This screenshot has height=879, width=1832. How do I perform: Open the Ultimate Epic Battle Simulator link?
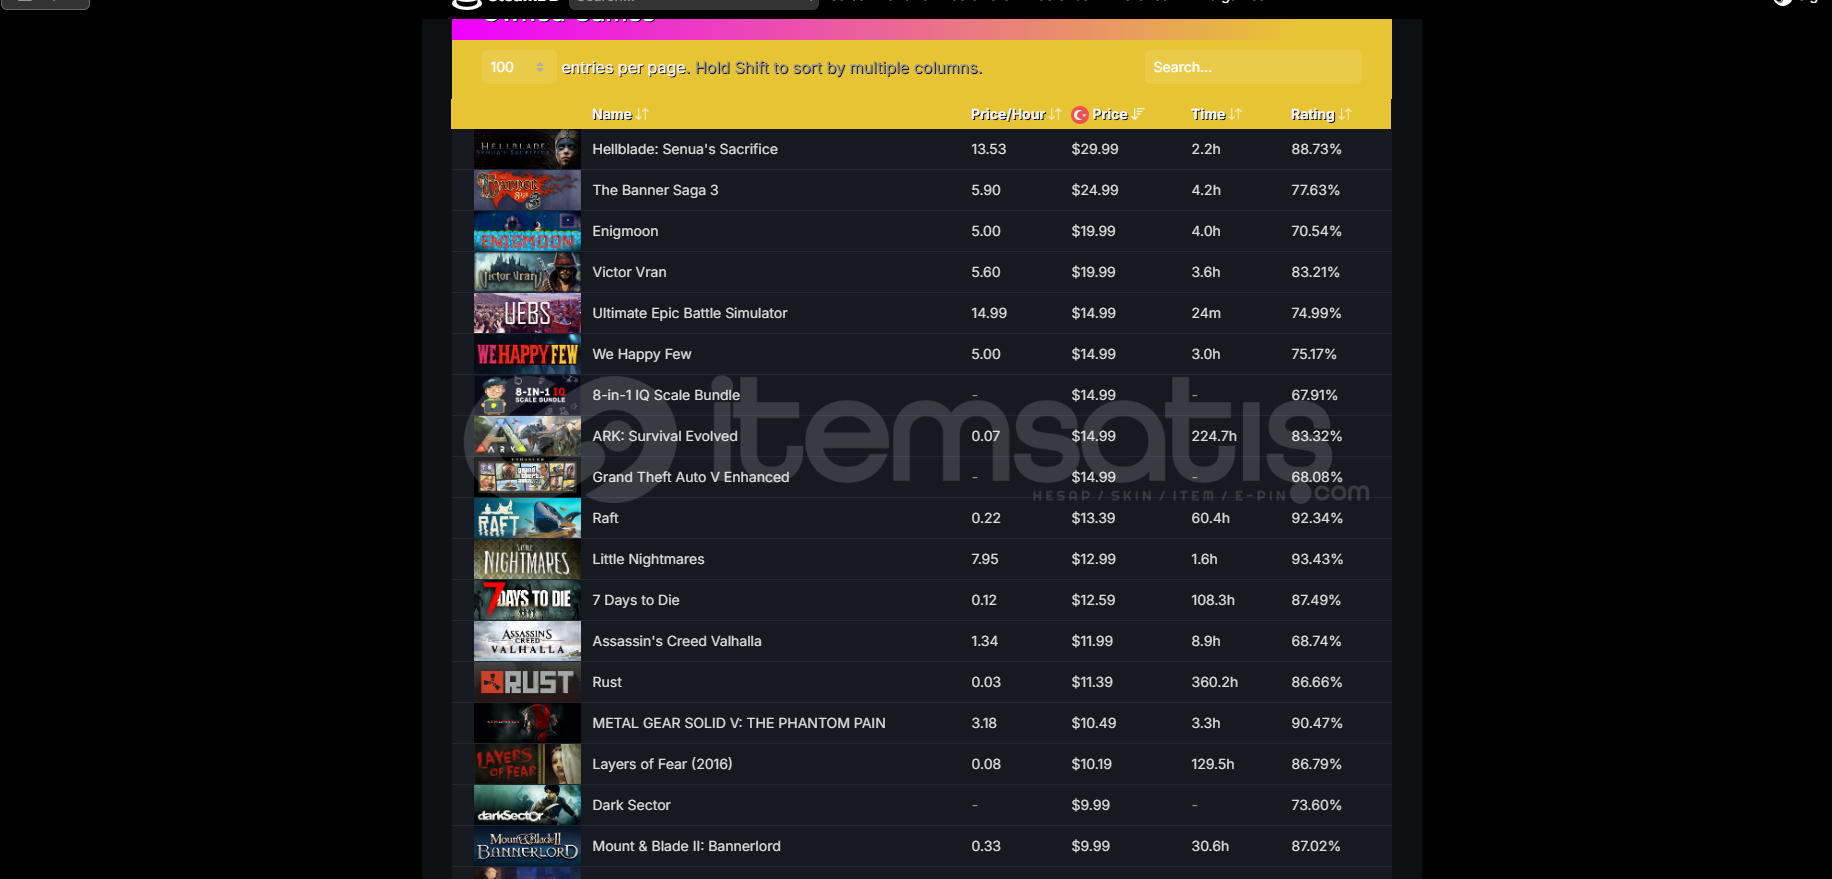pos(690,313)
